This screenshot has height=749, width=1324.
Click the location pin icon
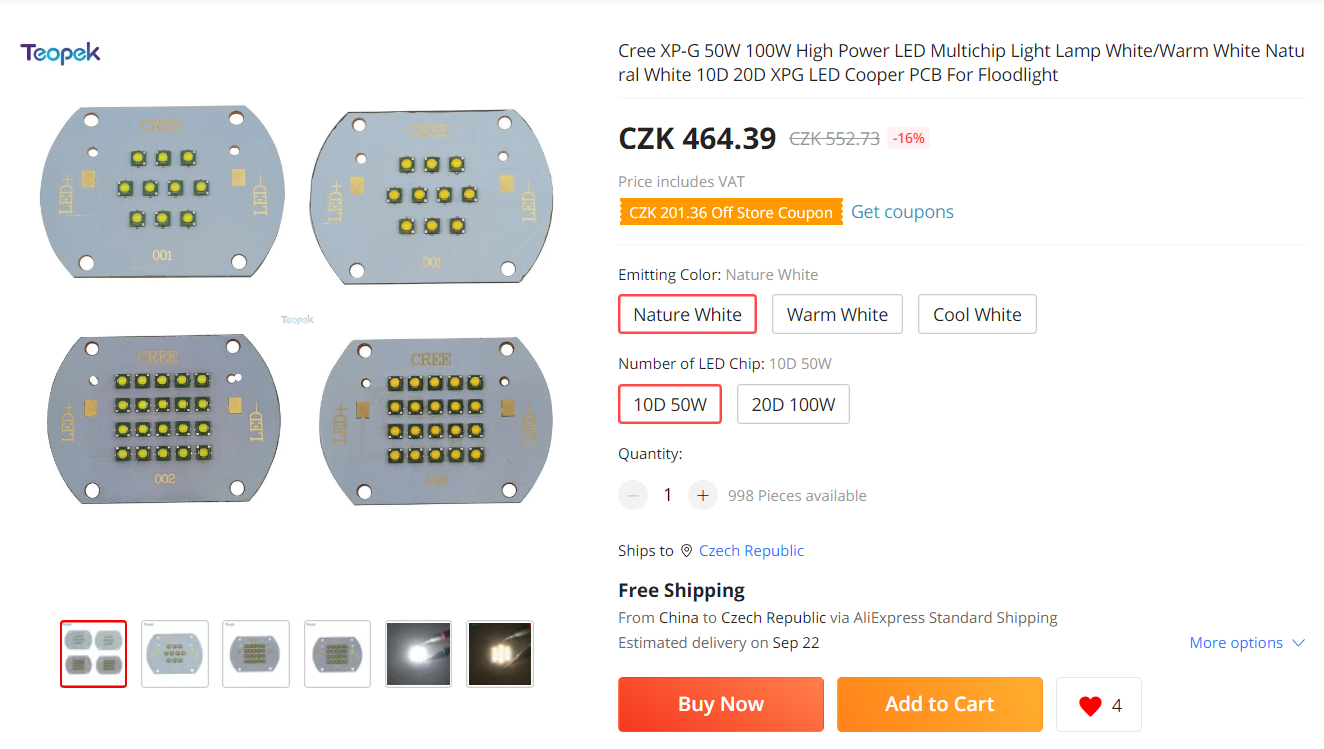tap(686, 551)
